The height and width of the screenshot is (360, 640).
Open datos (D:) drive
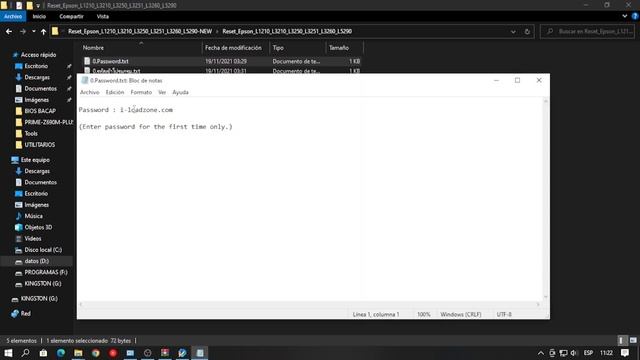36,261
